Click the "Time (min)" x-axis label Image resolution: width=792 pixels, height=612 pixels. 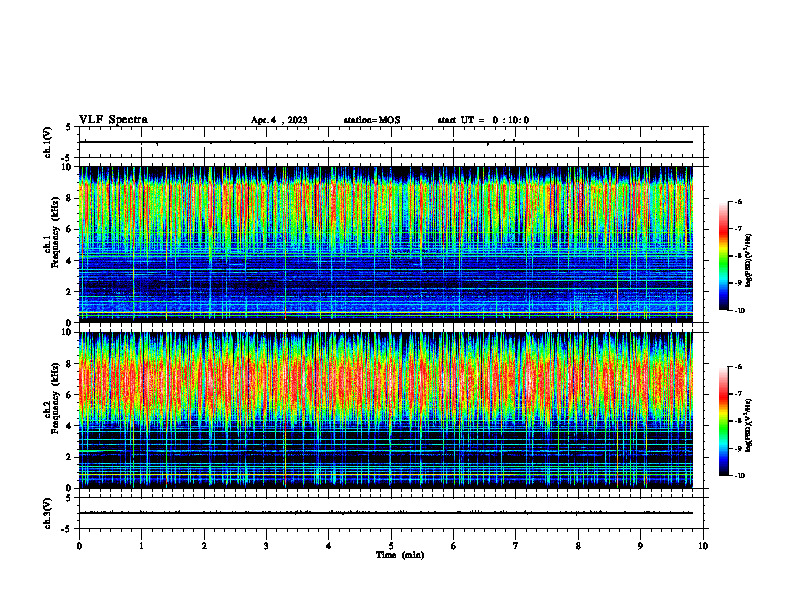[400, 555]
